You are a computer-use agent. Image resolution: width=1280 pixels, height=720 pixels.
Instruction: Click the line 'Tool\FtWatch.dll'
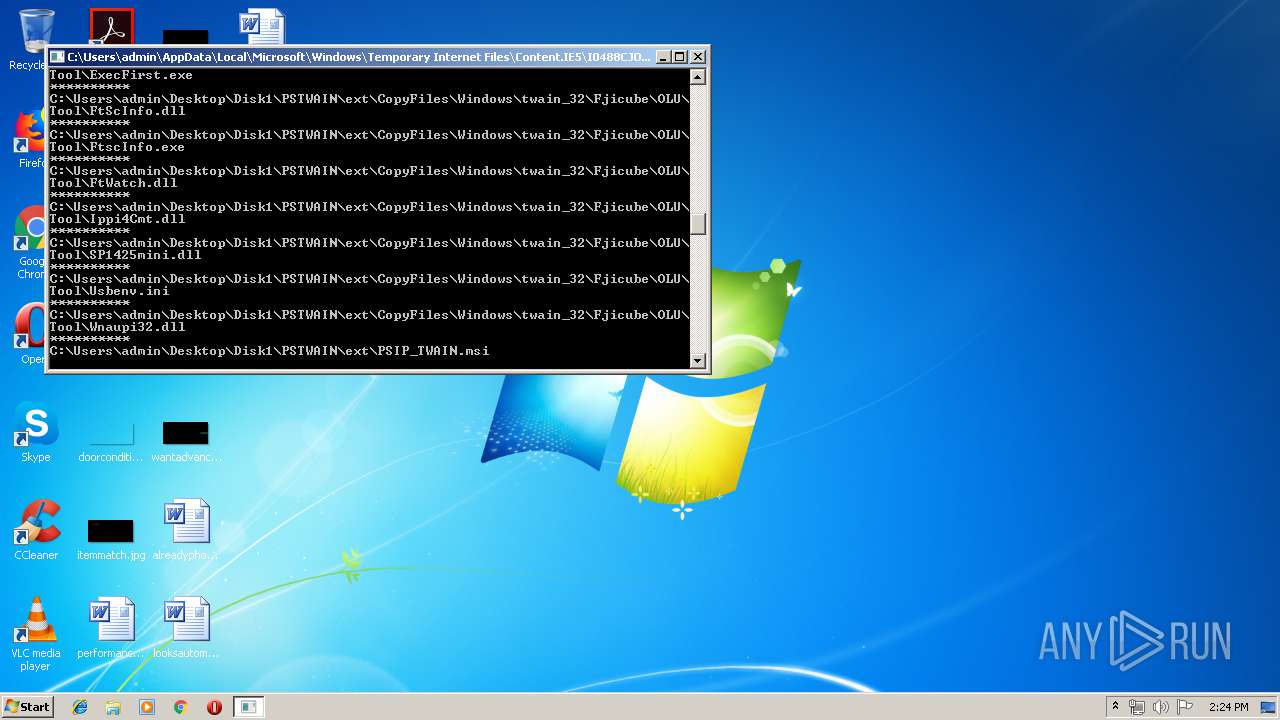(x=113, y=183)
